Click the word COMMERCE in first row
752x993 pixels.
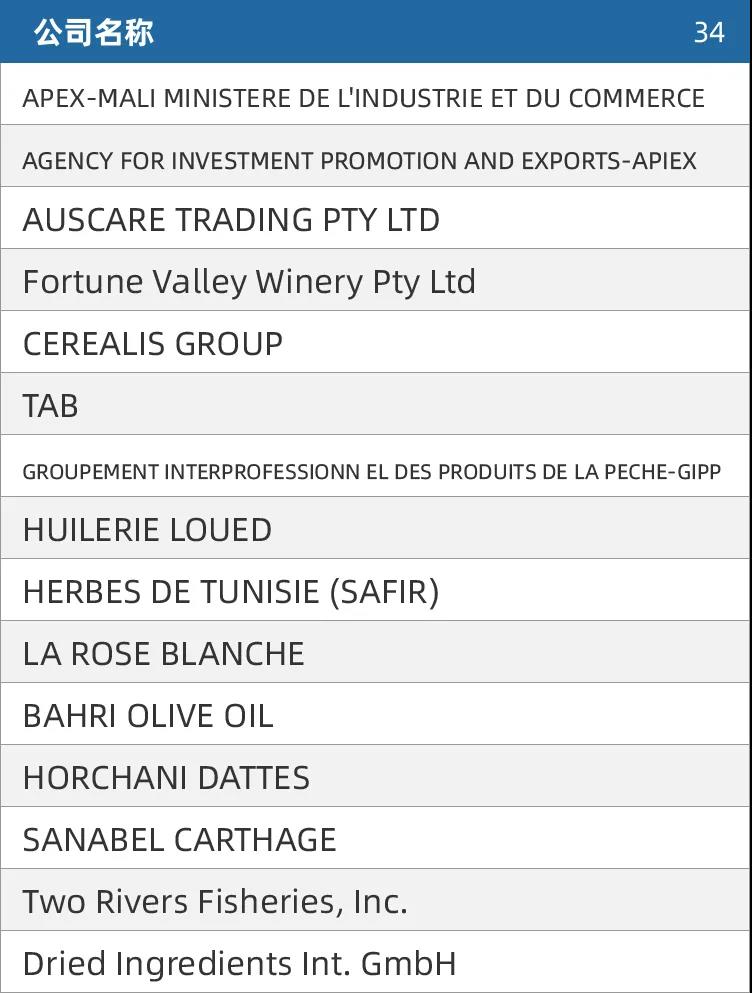[636, 98]
